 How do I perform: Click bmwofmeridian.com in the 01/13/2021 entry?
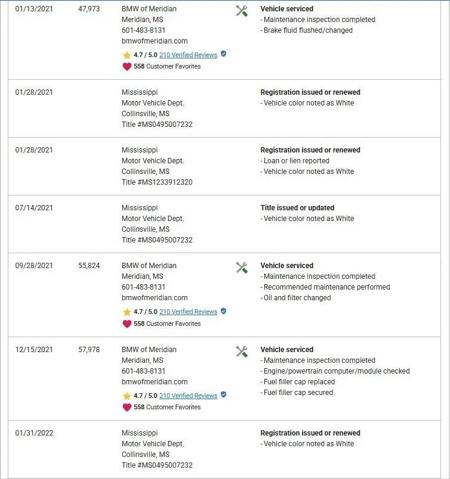(155, 41)
